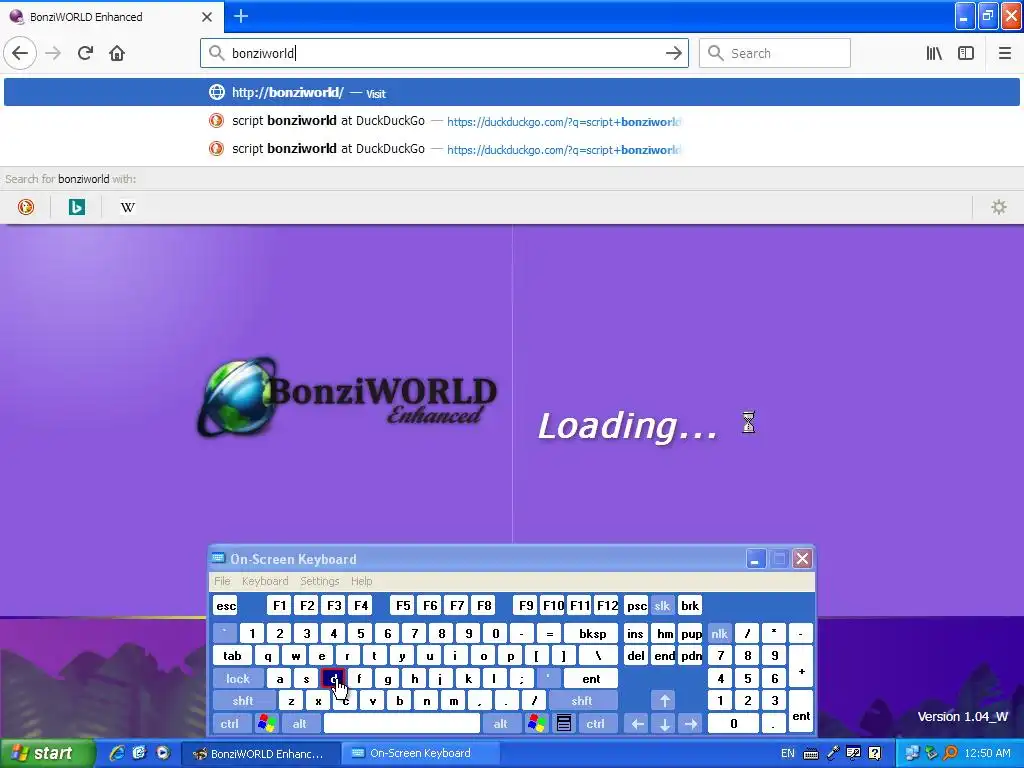1024x768 pixels.
Task: Open the Windows start button
Action: click(x=47, y=754)
